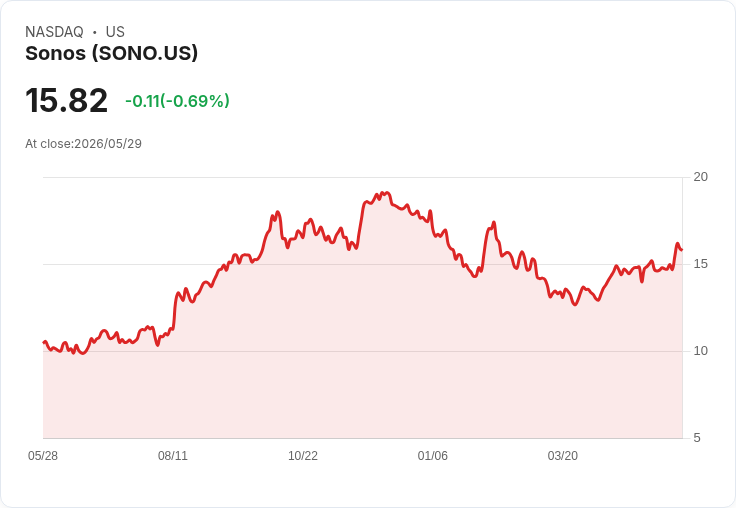Image resolution: width=736 pixels, height=508 pixels.
Task: Click the 10 price axis label
Action: (701, 351)
